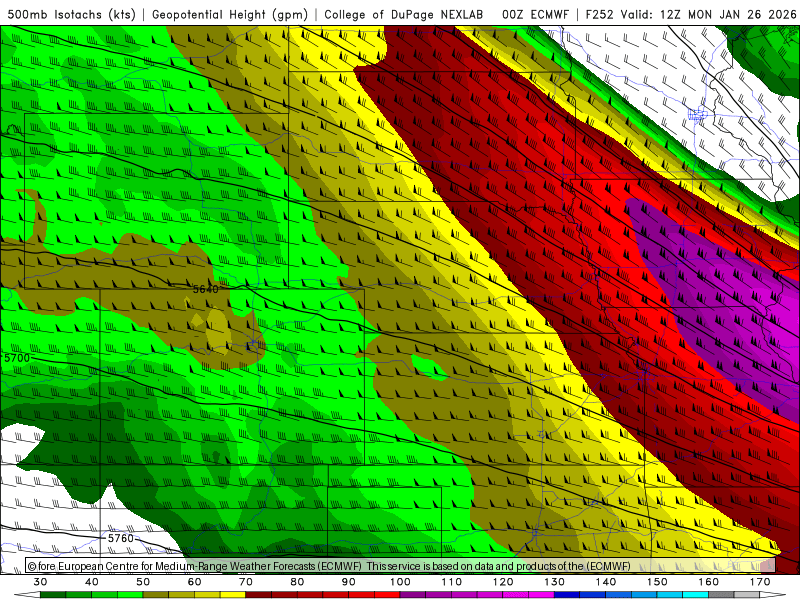
Task: Click the 30 label on the color scale
Action: pos(40,582)
